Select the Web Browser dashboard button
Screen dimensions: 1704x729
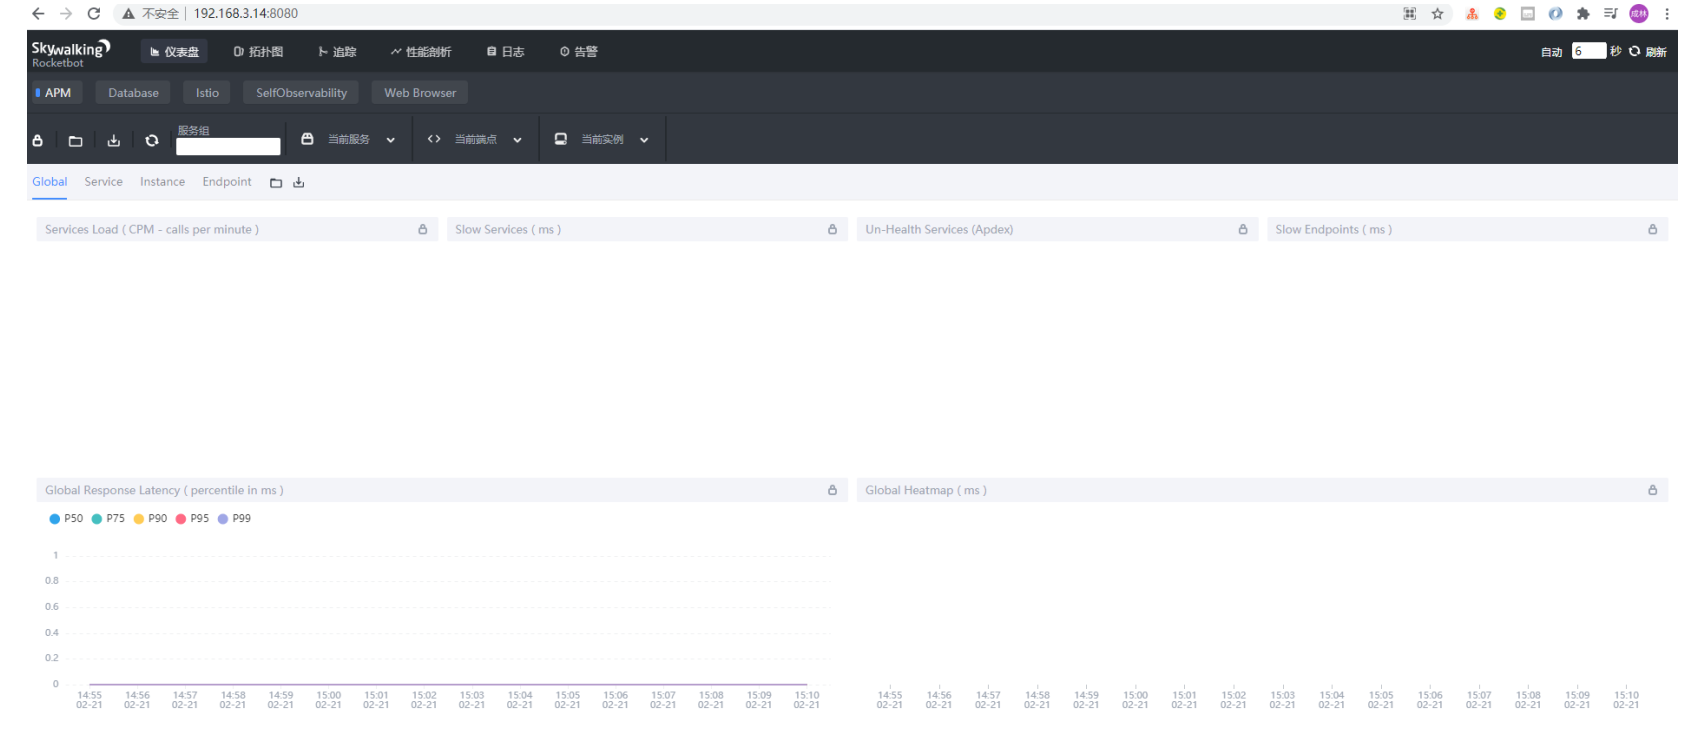420,93
